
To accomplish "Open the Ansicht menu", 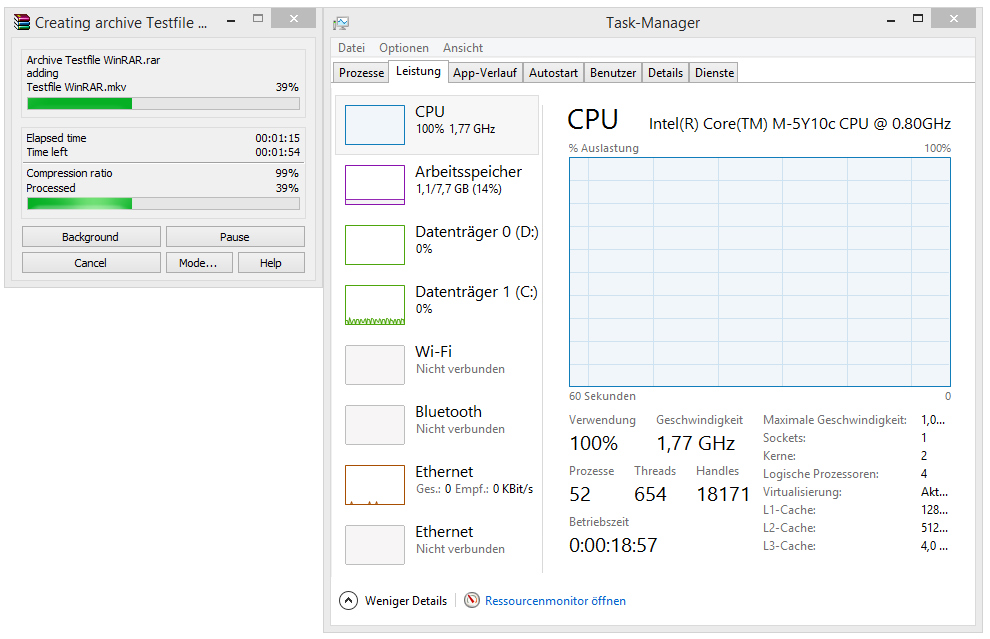I will pyautogui.click(x=463, y=48).
